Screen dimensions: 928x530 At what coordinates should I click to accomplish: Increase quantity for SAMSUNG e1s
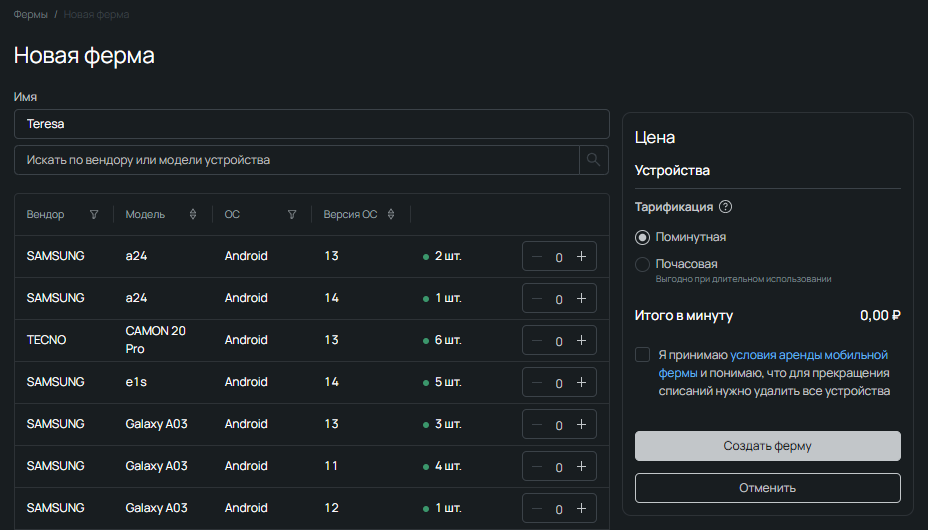click(x=581, y=383)
